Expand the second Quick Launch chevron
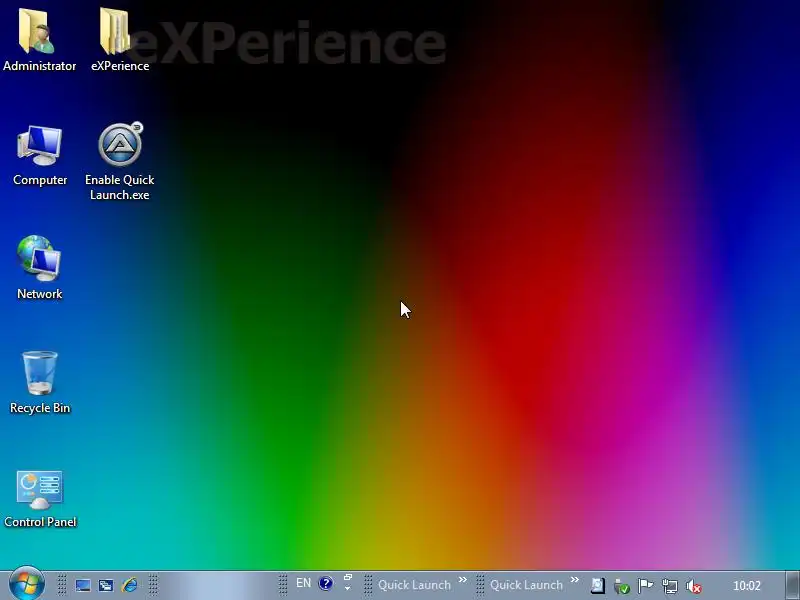 [574, 580]
